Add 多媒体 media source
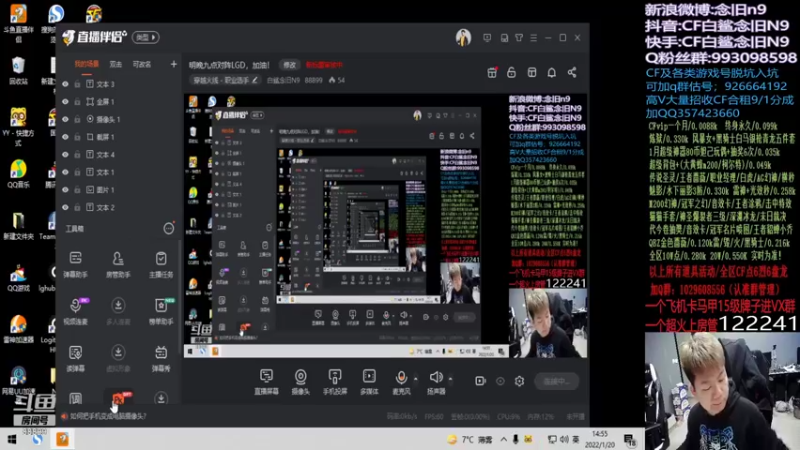Image resolution: width=800 pixels, height=450 pixels. [x=369, y=382]
